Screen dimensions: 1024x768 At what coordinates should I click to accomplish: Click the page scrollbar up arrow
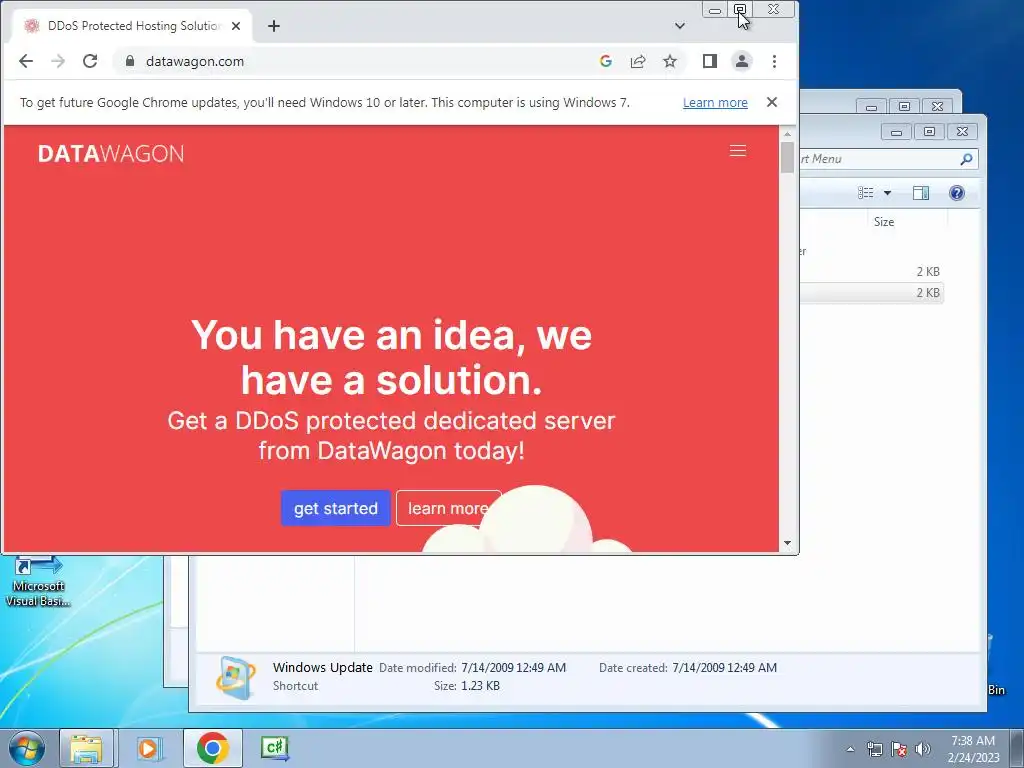[x=787, y=133]
